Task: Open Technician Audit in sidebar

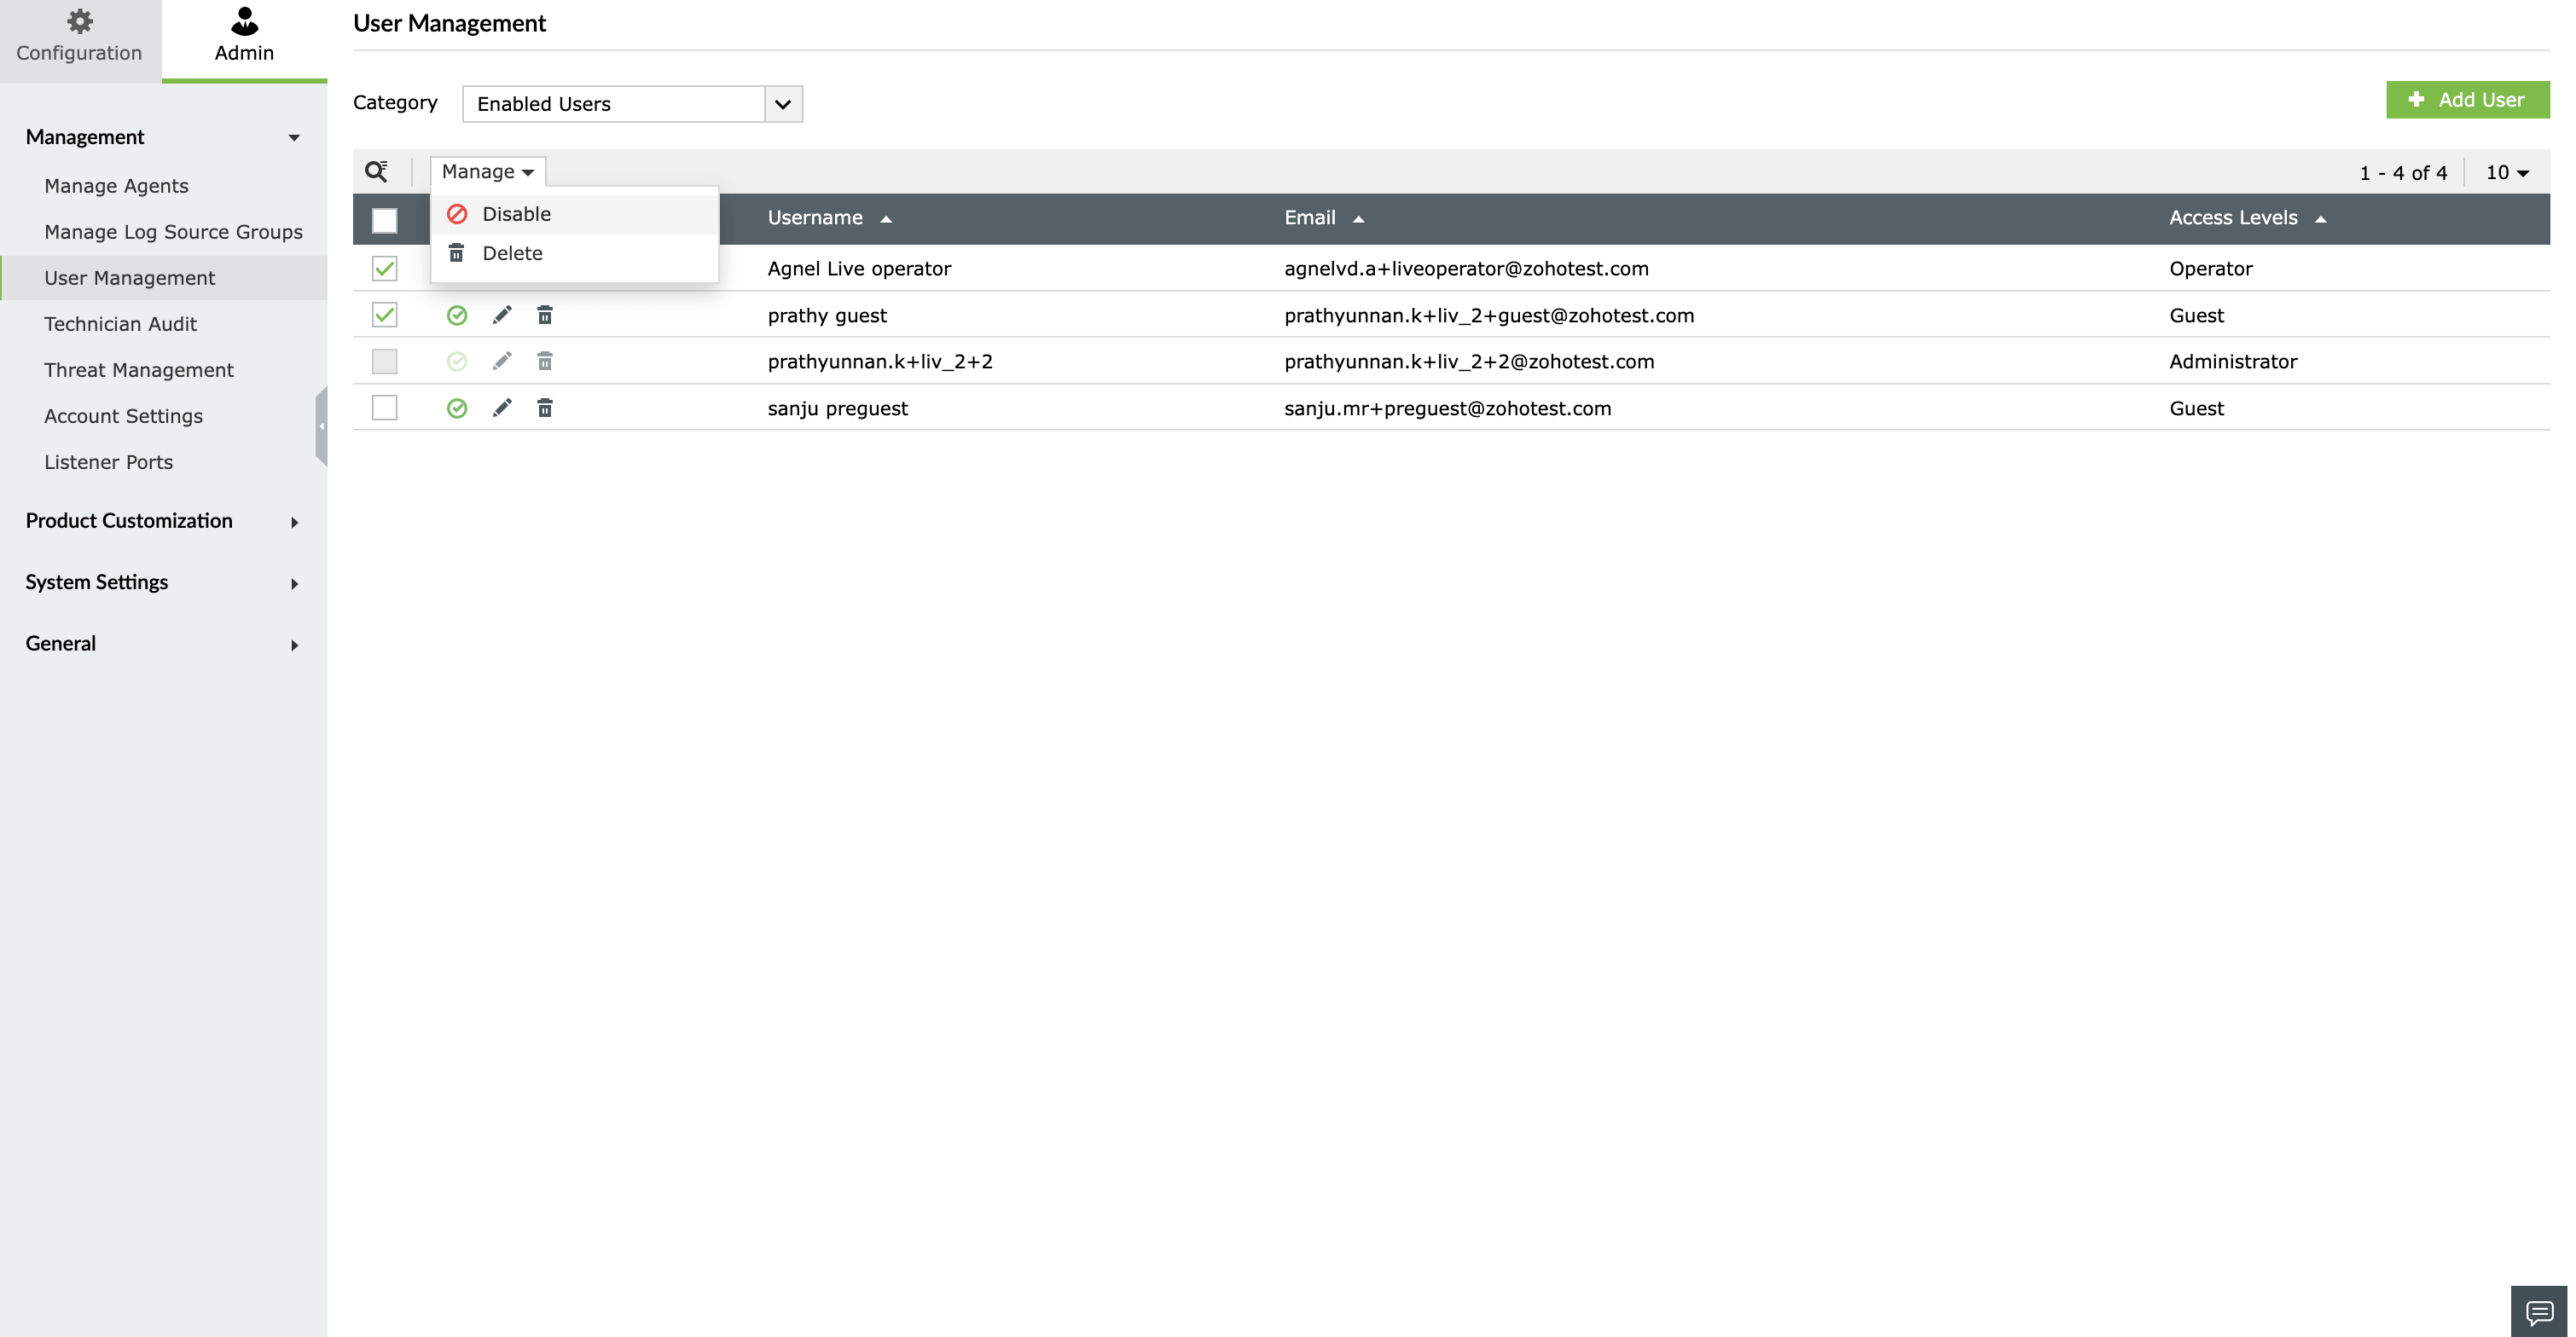Action: [x=120, y=324]
